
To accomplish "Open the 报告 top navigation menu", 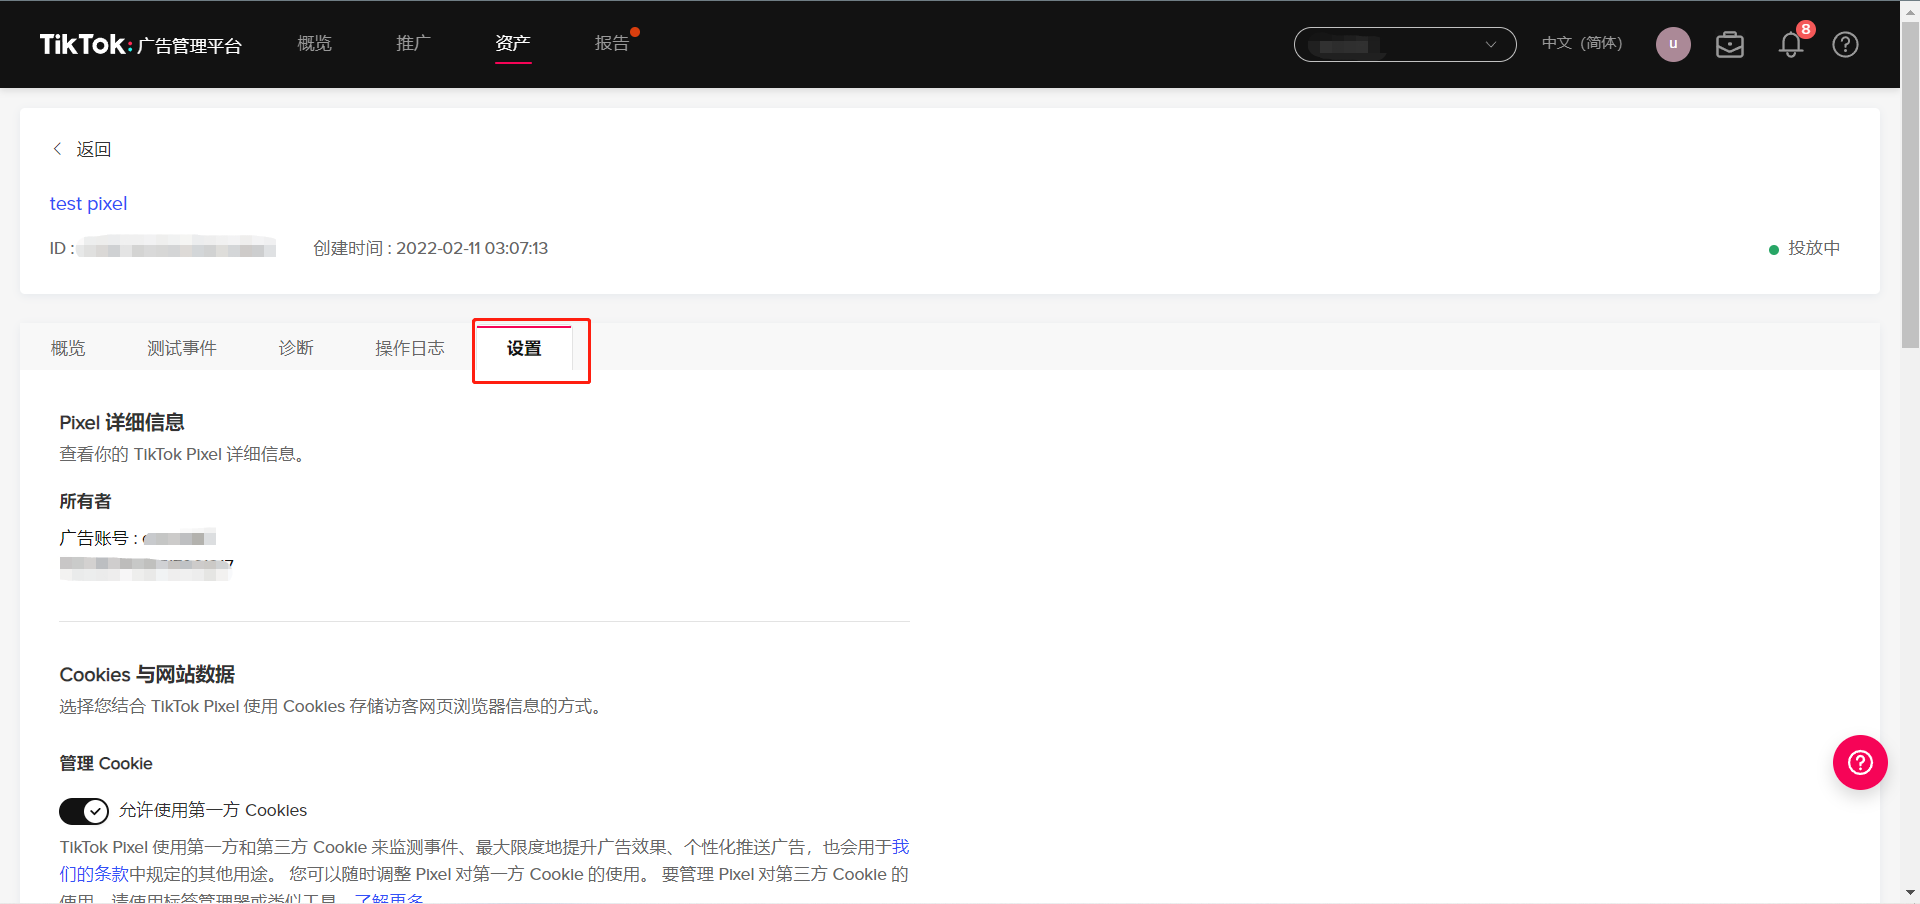I will click(x=612, y=43).
